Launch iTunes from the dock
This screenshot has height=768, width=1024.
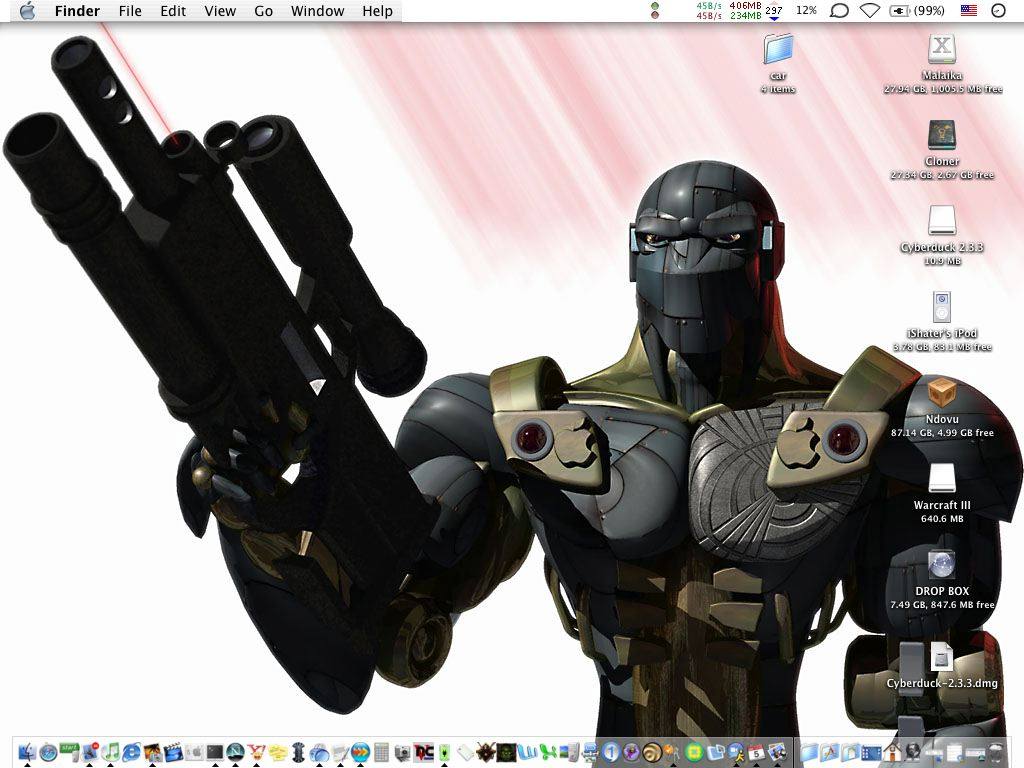111,752
